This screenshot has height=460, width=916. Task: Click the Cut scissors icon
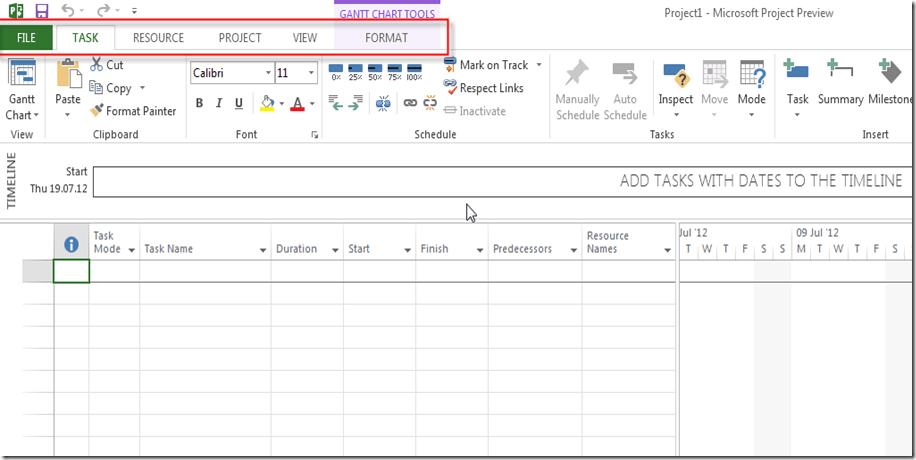[97, 65]
